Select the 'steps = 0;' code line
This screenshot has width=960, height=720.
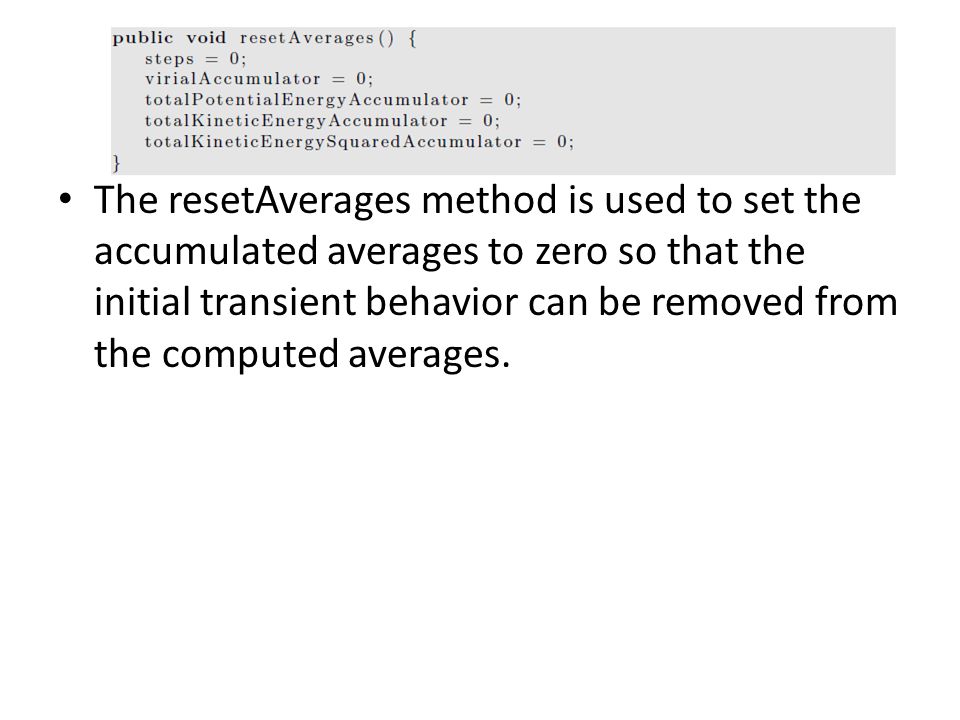point(195,59)
